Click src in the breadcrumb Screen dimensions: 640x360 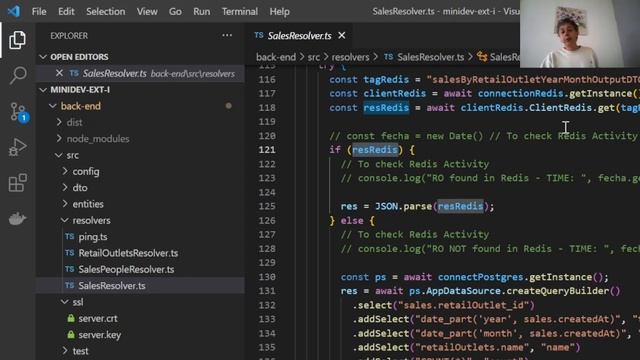click(x=313, y=57)
